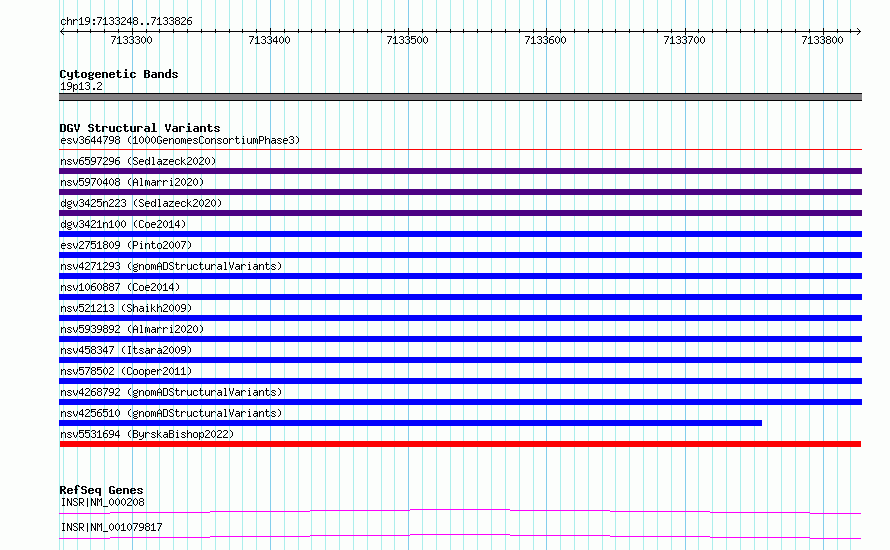Image resolution: width=890 pixels, height=550 pixels.
Task: Open the INSR|NM_001079817 transcript label
Action: [111, 527]
